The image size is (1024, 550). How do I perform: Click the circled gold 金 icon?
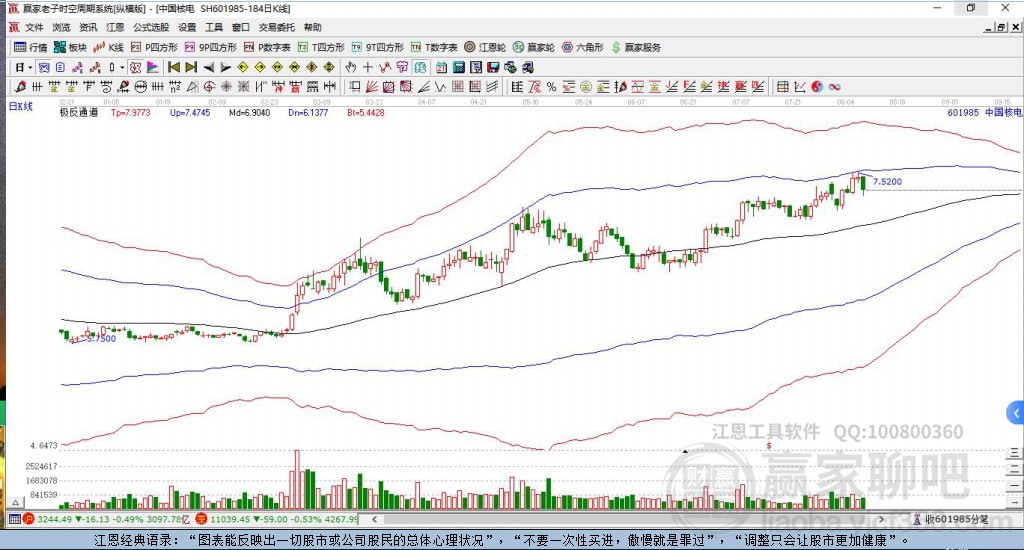(586, 87)
